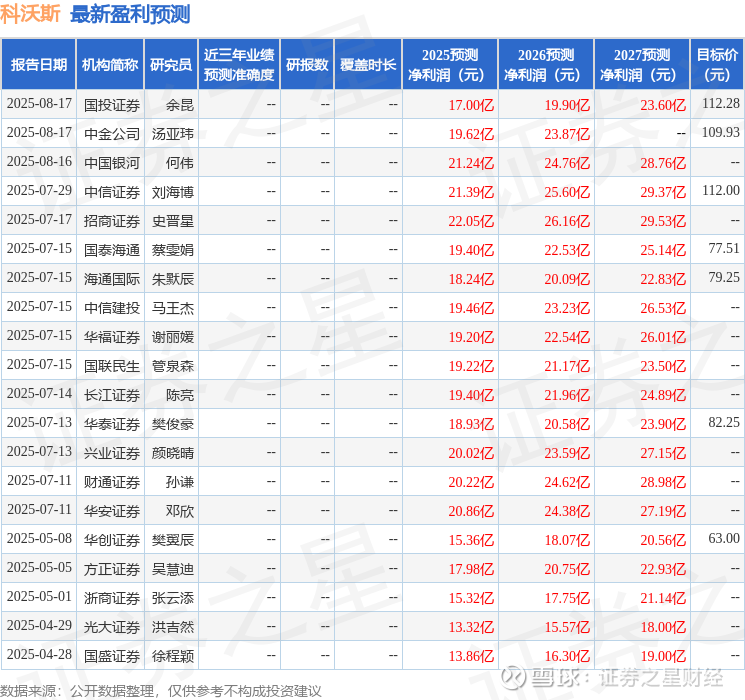The image size is (745, 700).
Task: Click the 报告日期 column header
Action: click(38, 65)
